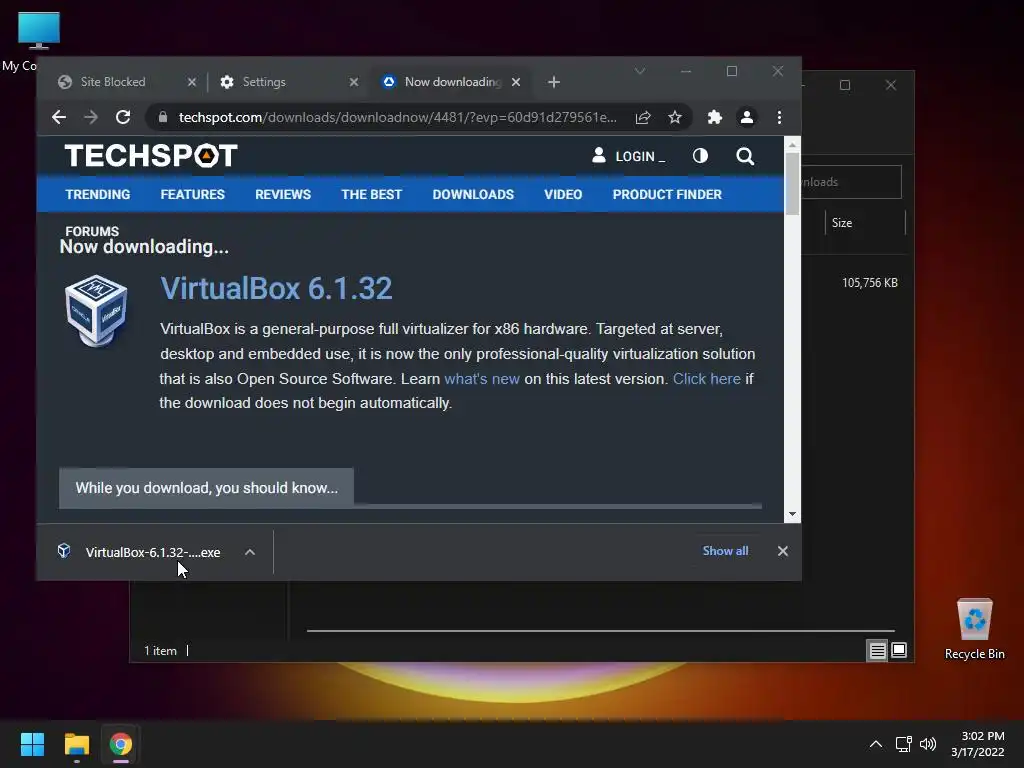Image resolution: width=1024 pixels, height=768 pixels.
Task: Click the "1 item" status text in File Explorer
Action: pyautogui.click(x=160, y=651)
